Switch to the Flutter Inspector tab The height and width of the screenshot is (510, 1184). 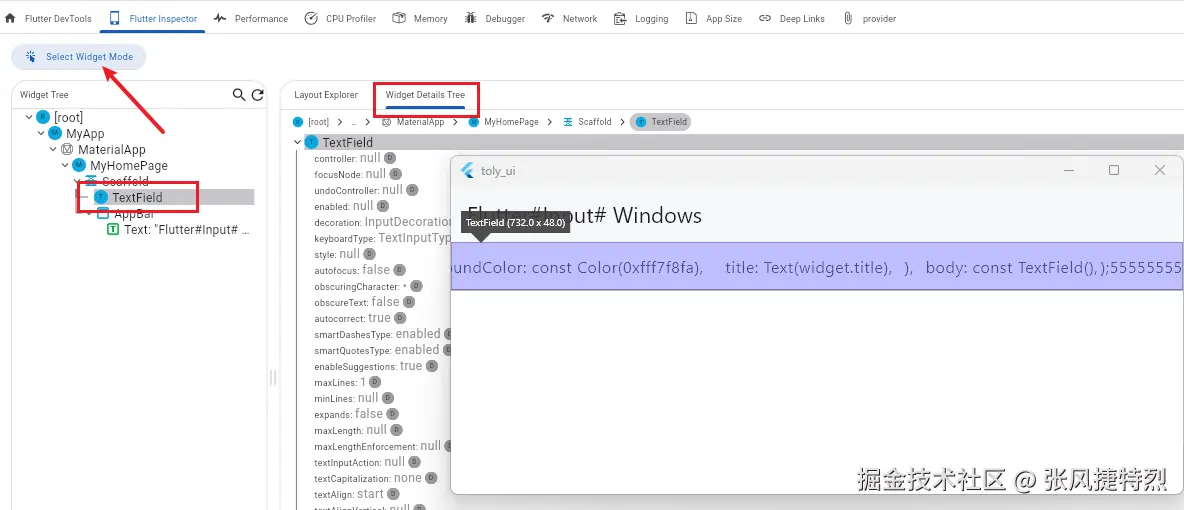154,18
